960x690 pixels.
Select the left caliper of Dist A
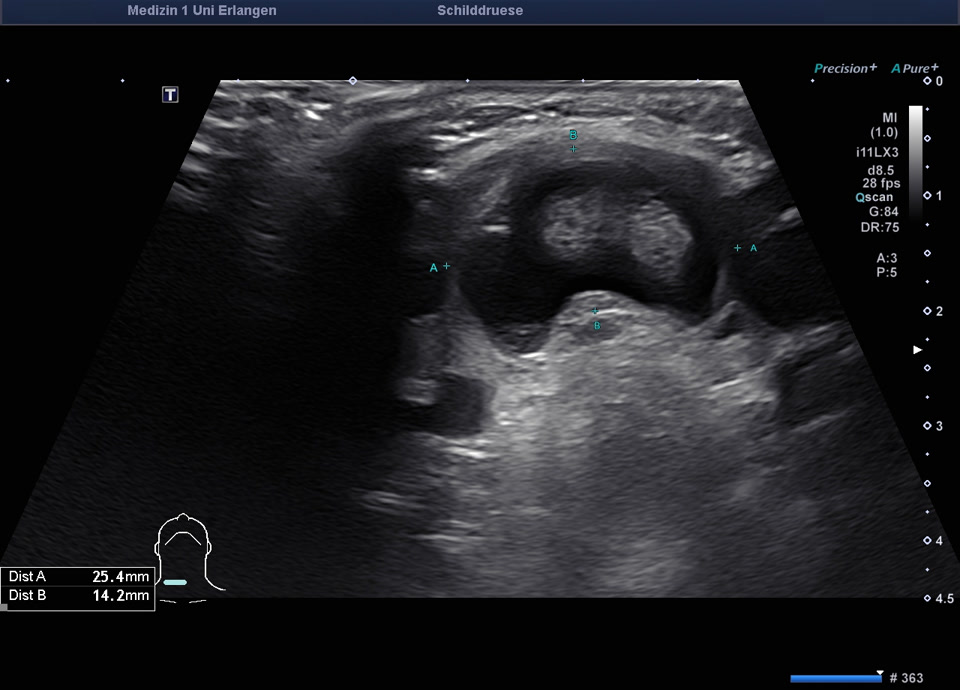click(446, 266)
